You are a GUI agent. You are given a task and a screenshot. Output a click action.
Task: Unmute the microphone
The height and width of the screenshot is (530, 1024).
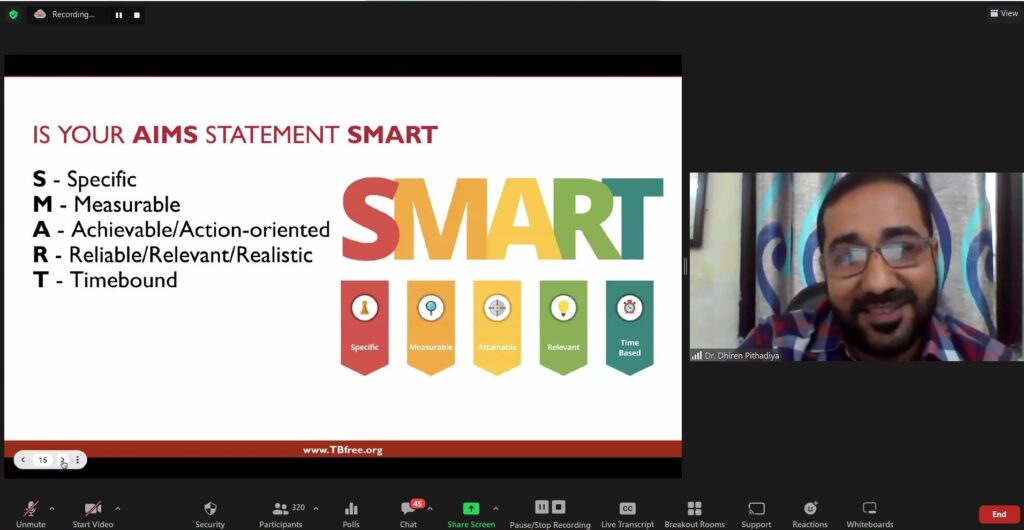31,510
